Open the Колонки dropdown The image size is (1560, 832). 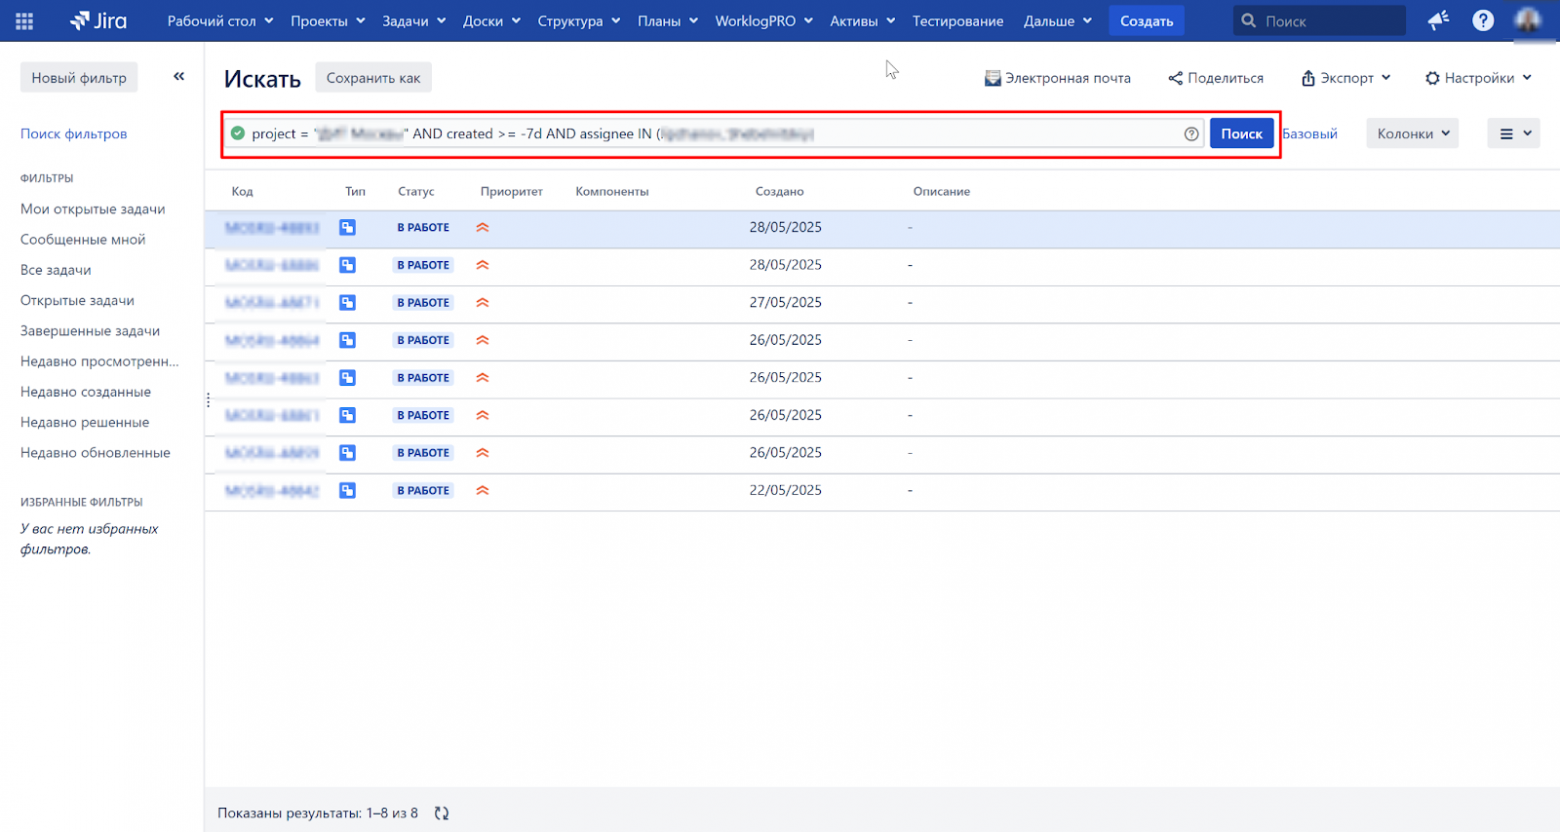point(1411,133)
